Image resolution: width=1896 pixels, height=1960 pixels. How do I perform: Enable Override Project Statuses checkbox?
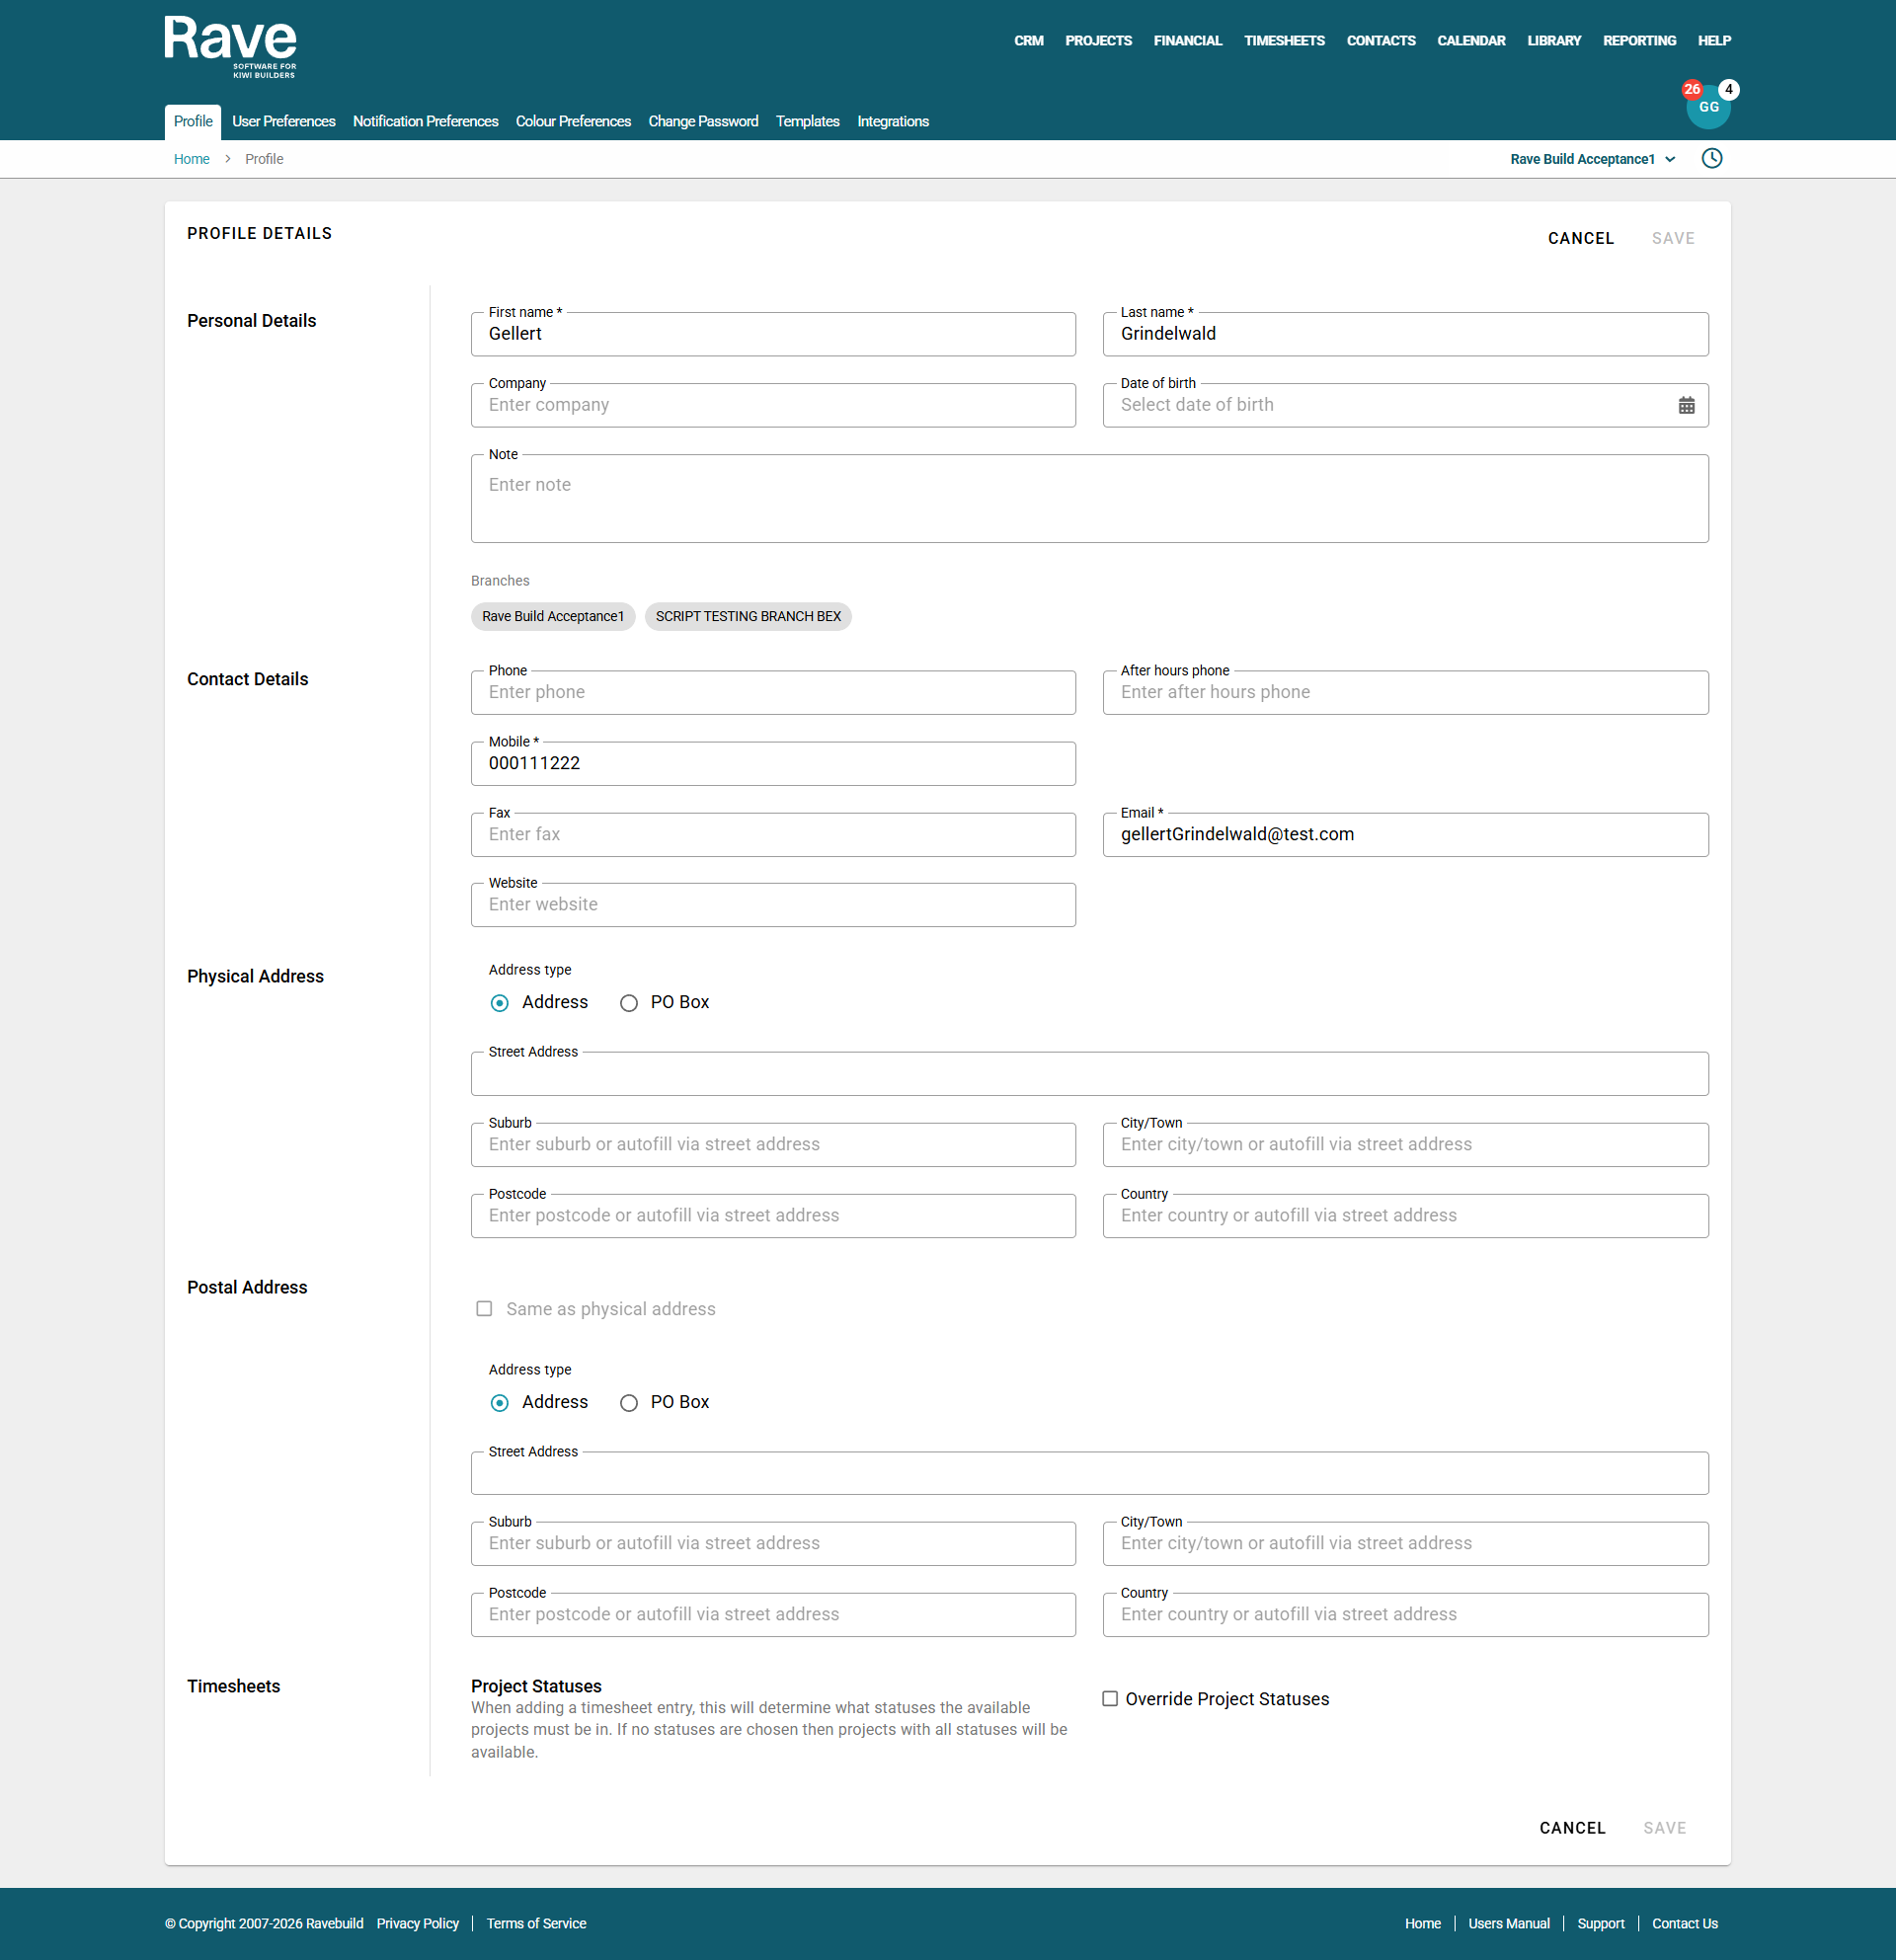click(1109, 1699)
